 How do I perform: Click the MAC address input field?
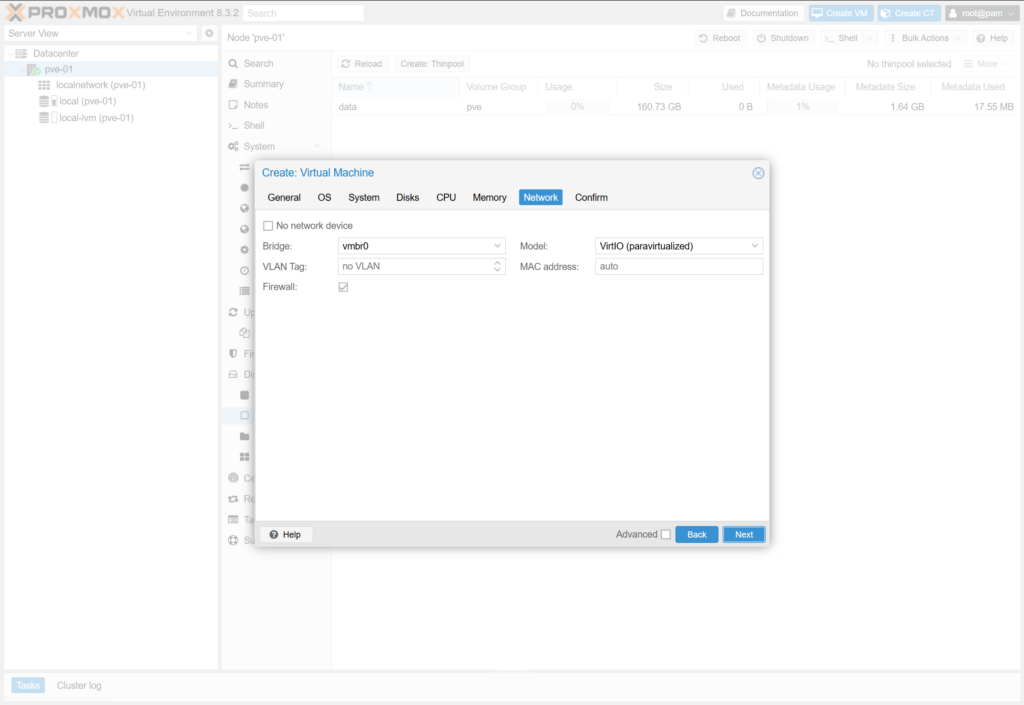(678, 267)
